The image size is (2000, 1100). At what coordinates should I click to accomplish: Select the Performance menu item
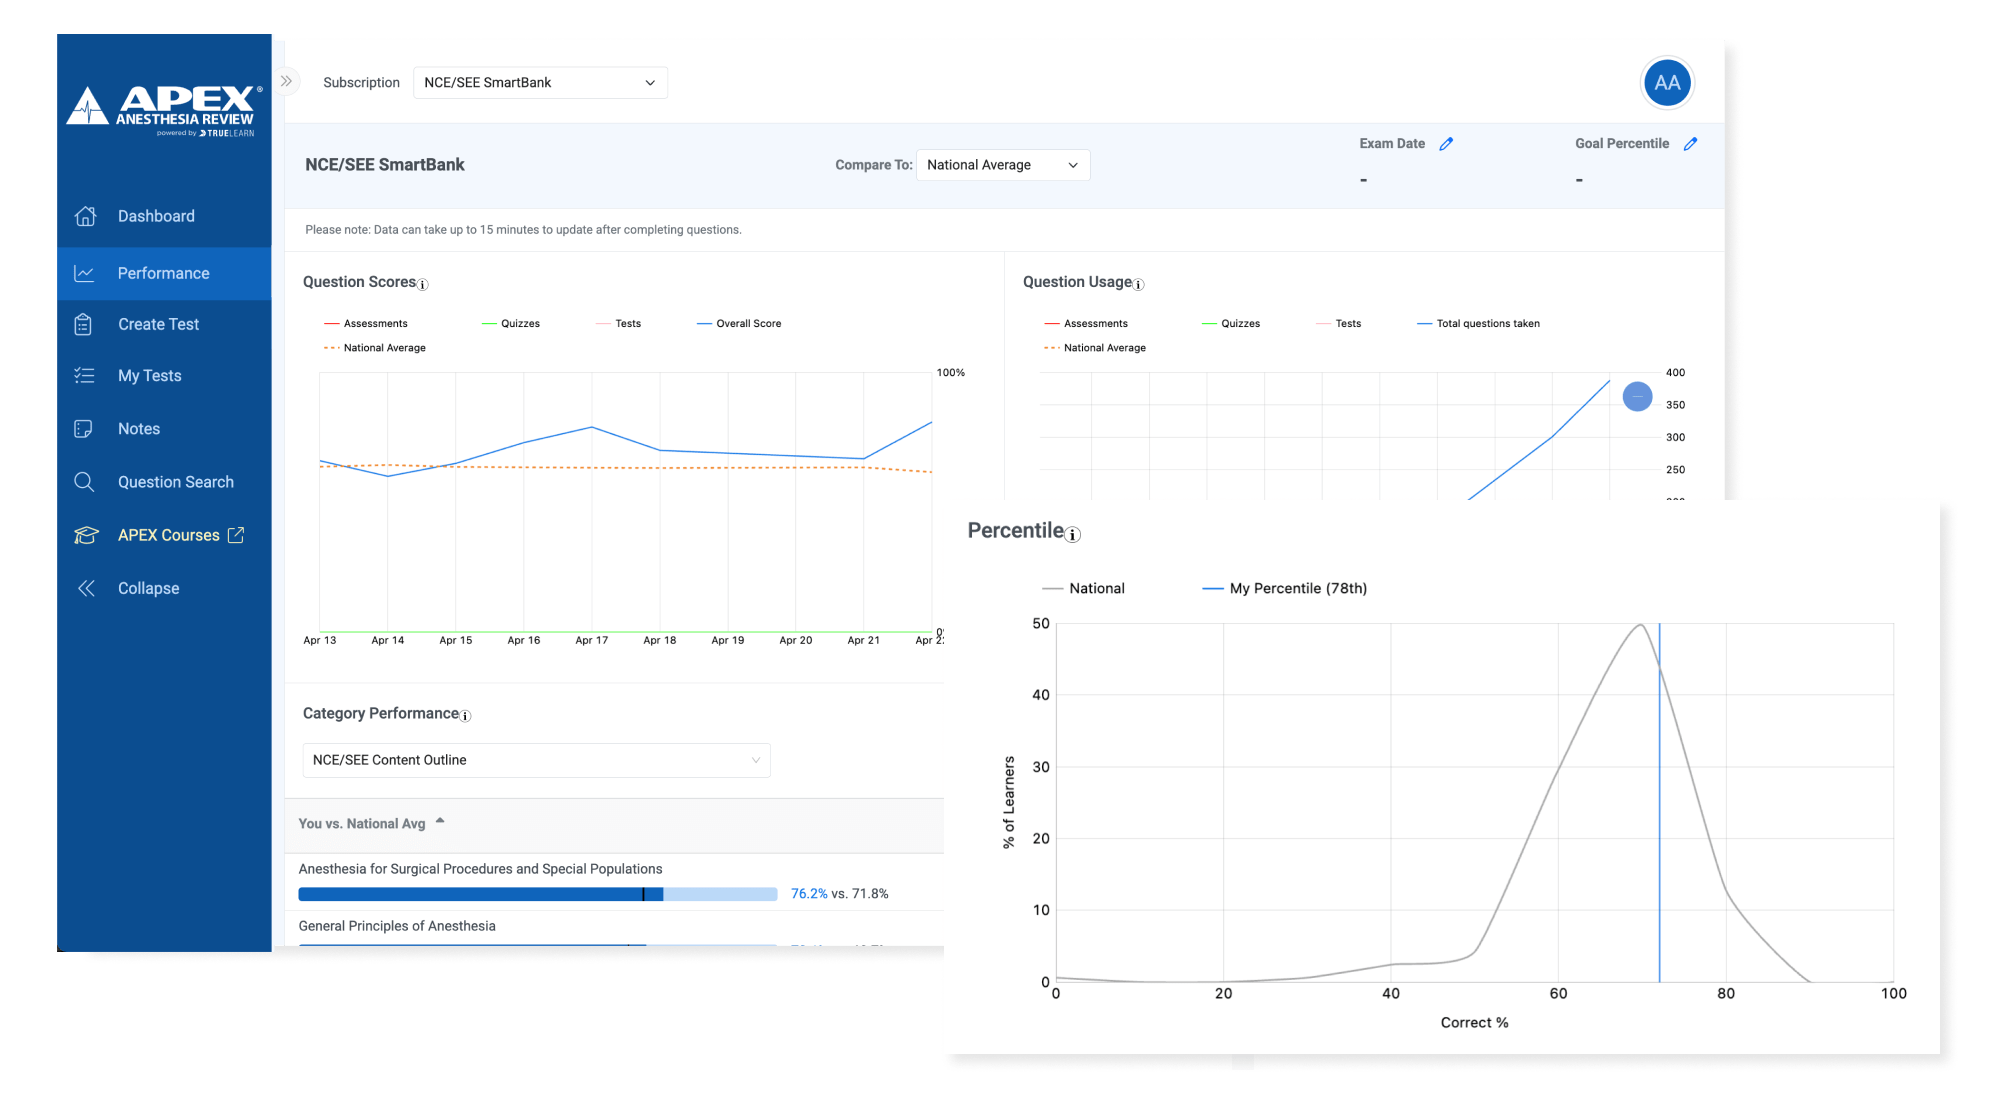[x=162, y=271]
